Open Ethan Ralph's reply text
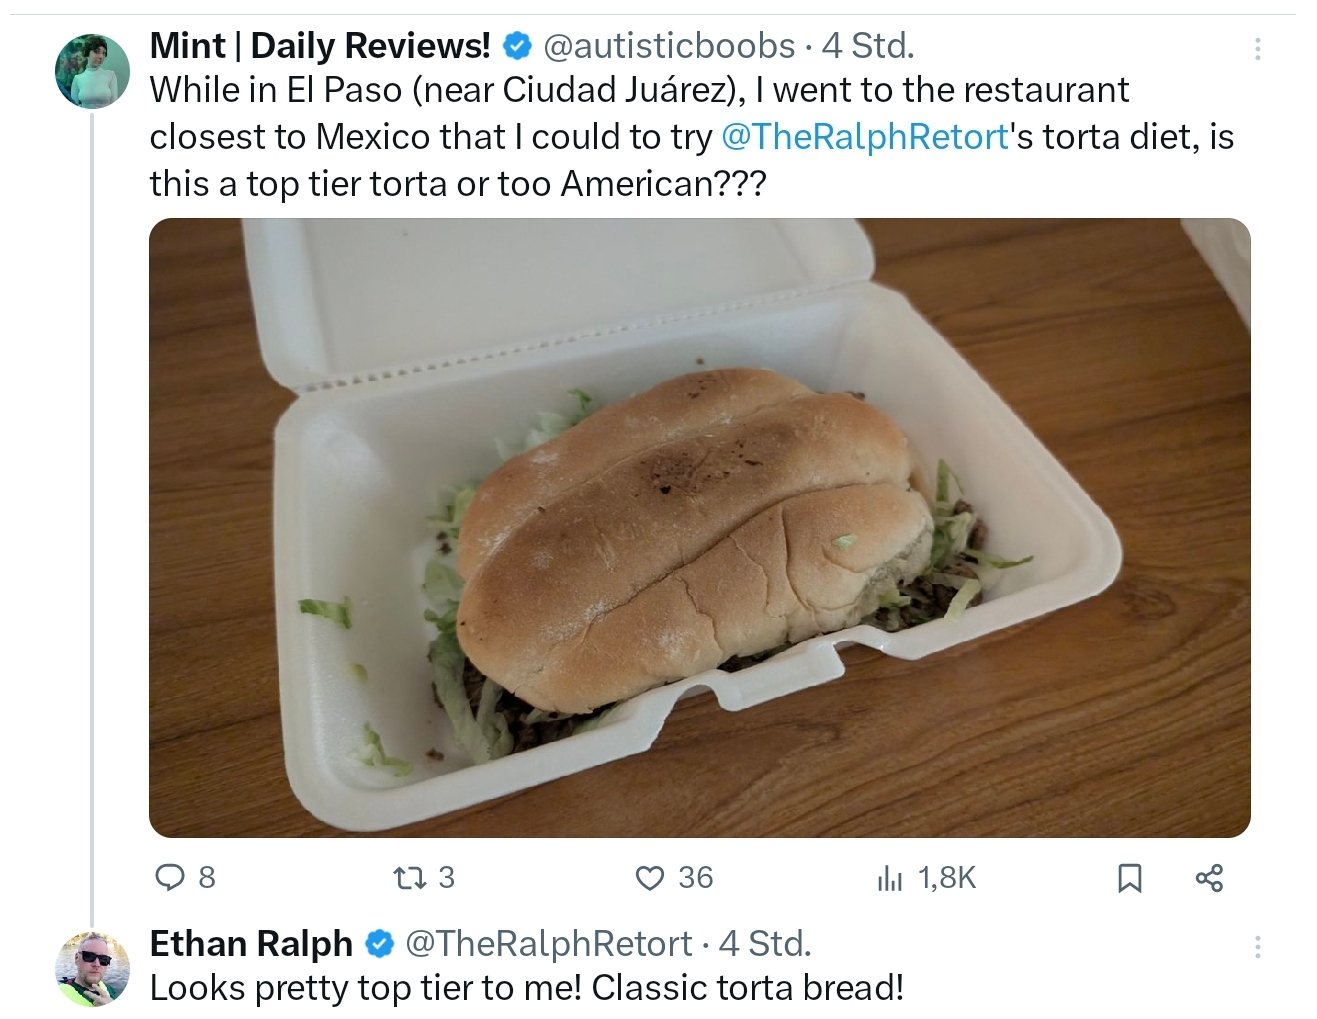The width and height of the screenshot is (1317, 1019). pos(527,988)
